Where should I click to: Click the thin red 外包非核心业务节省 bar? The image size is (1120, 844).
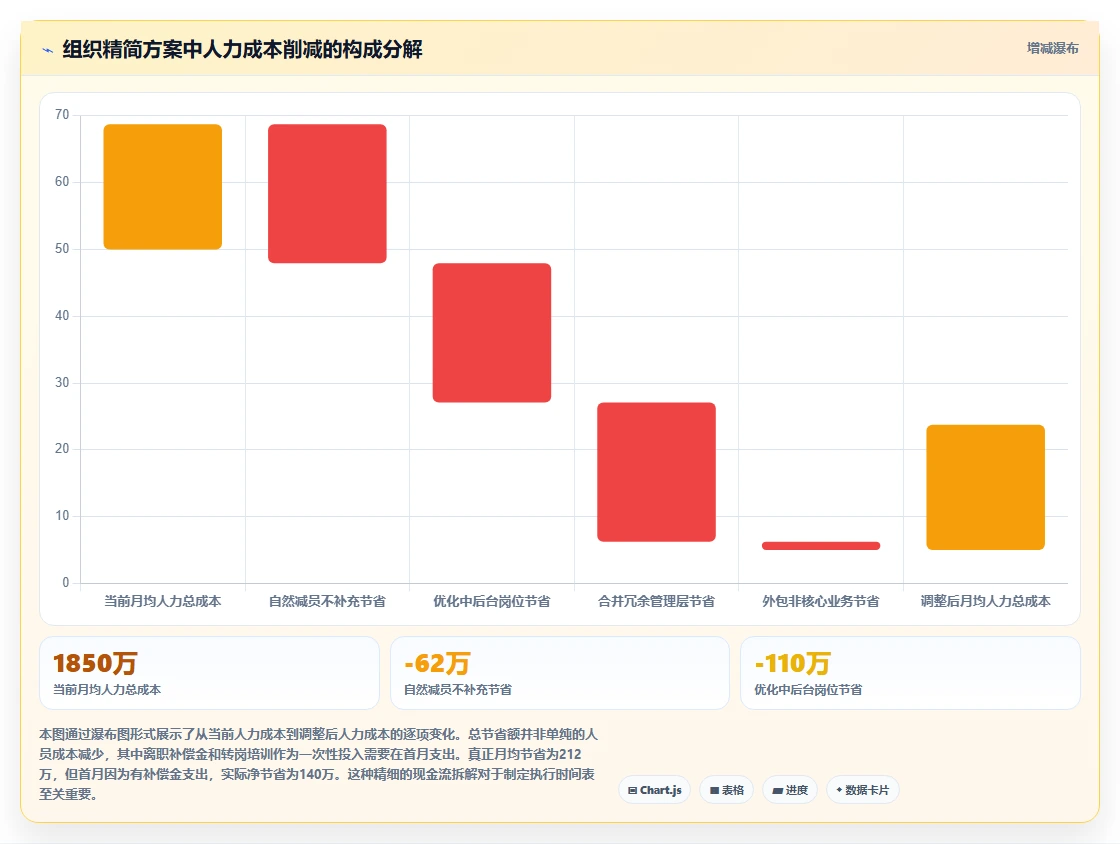click(821, 546)
